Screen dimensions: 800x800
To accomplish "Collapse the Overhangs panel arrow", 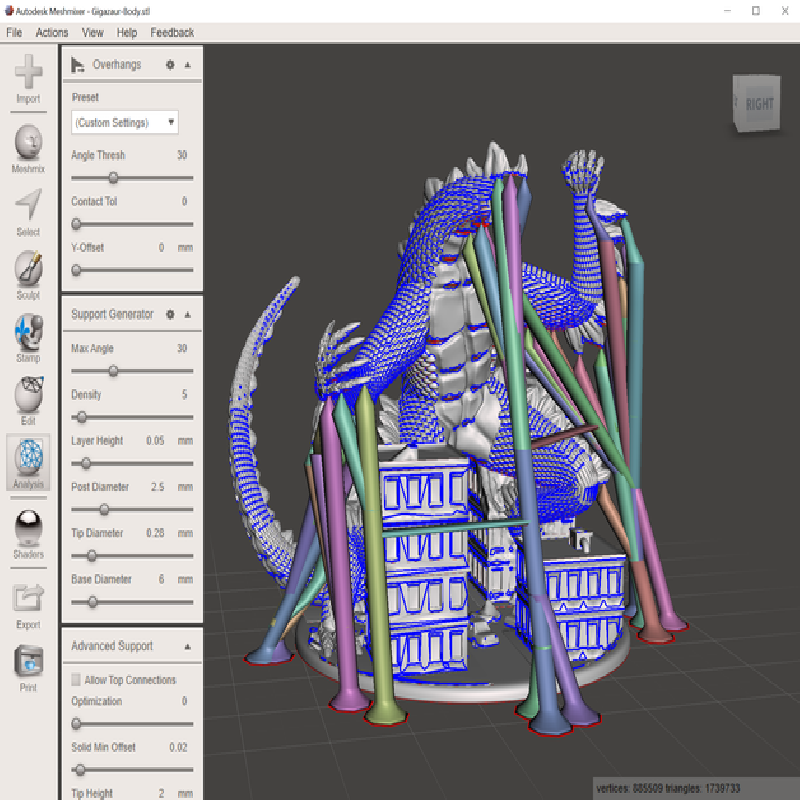I will pos(188,65).
